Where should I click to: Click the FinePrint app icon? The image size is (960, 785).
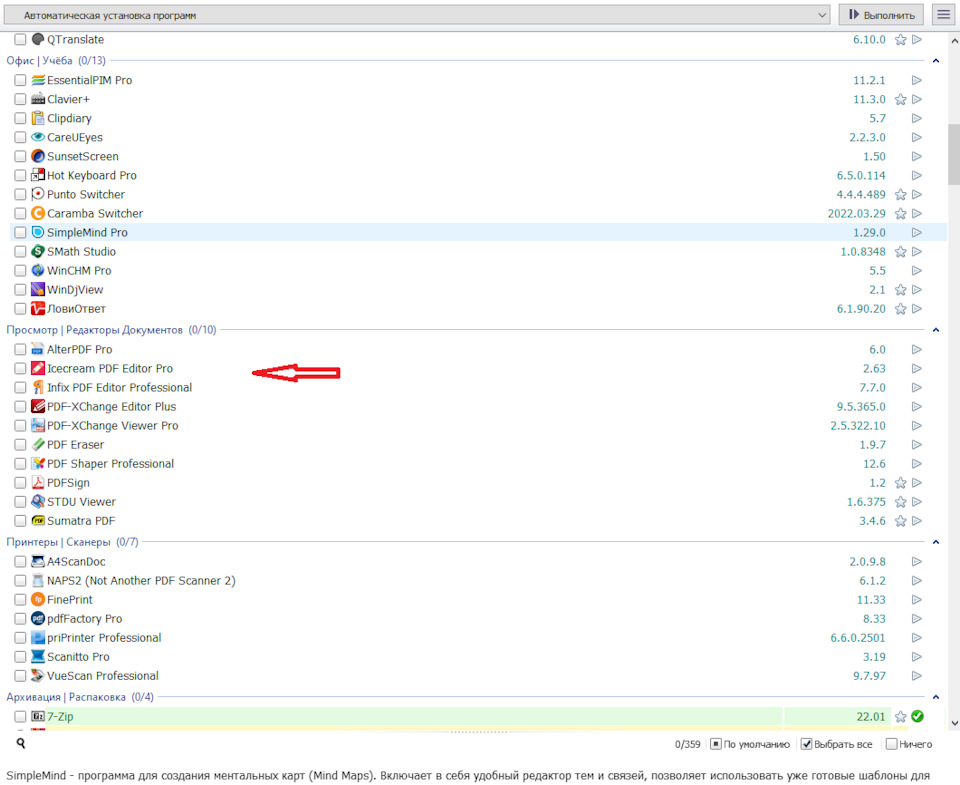click(x=38, y=599)
